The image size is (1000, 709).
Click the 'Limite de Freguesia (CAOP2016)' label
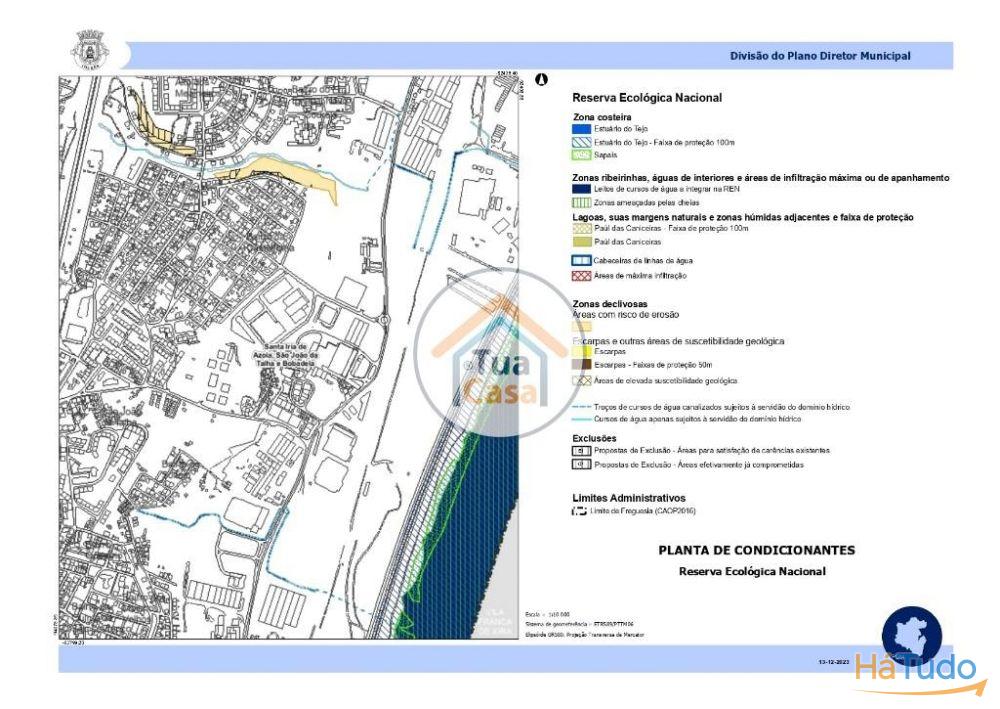(x=643, y=511)
